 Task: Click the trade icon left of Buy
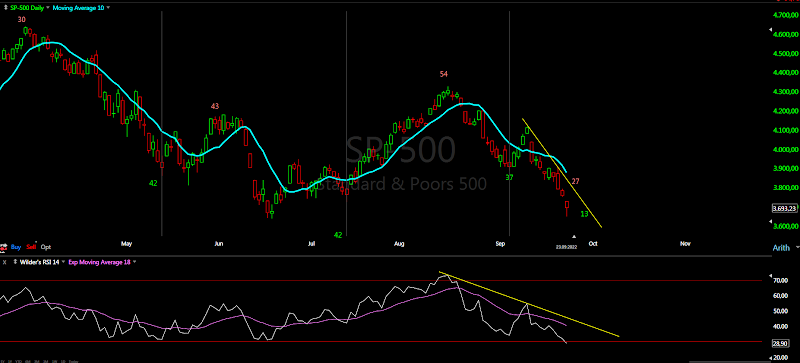(4, 247)
